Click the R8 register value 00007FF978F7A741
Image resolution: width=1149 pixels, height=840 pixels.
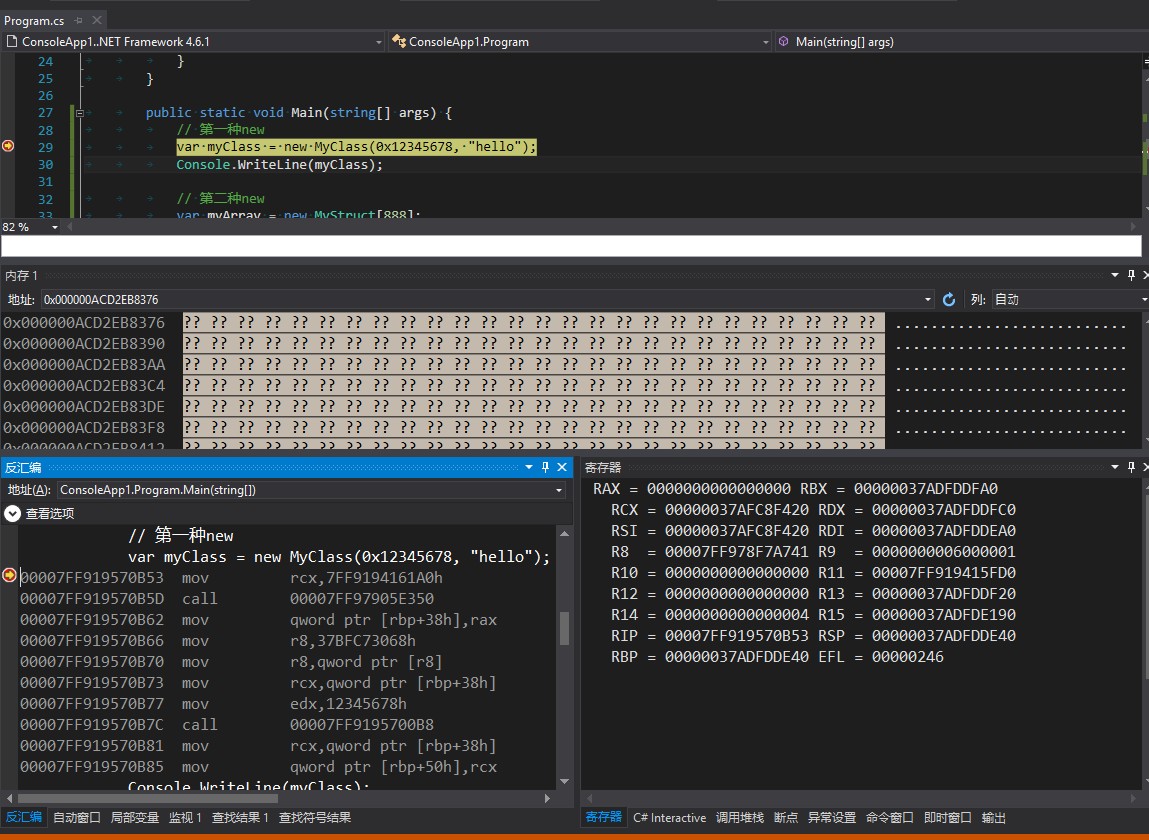pos(736,552)
